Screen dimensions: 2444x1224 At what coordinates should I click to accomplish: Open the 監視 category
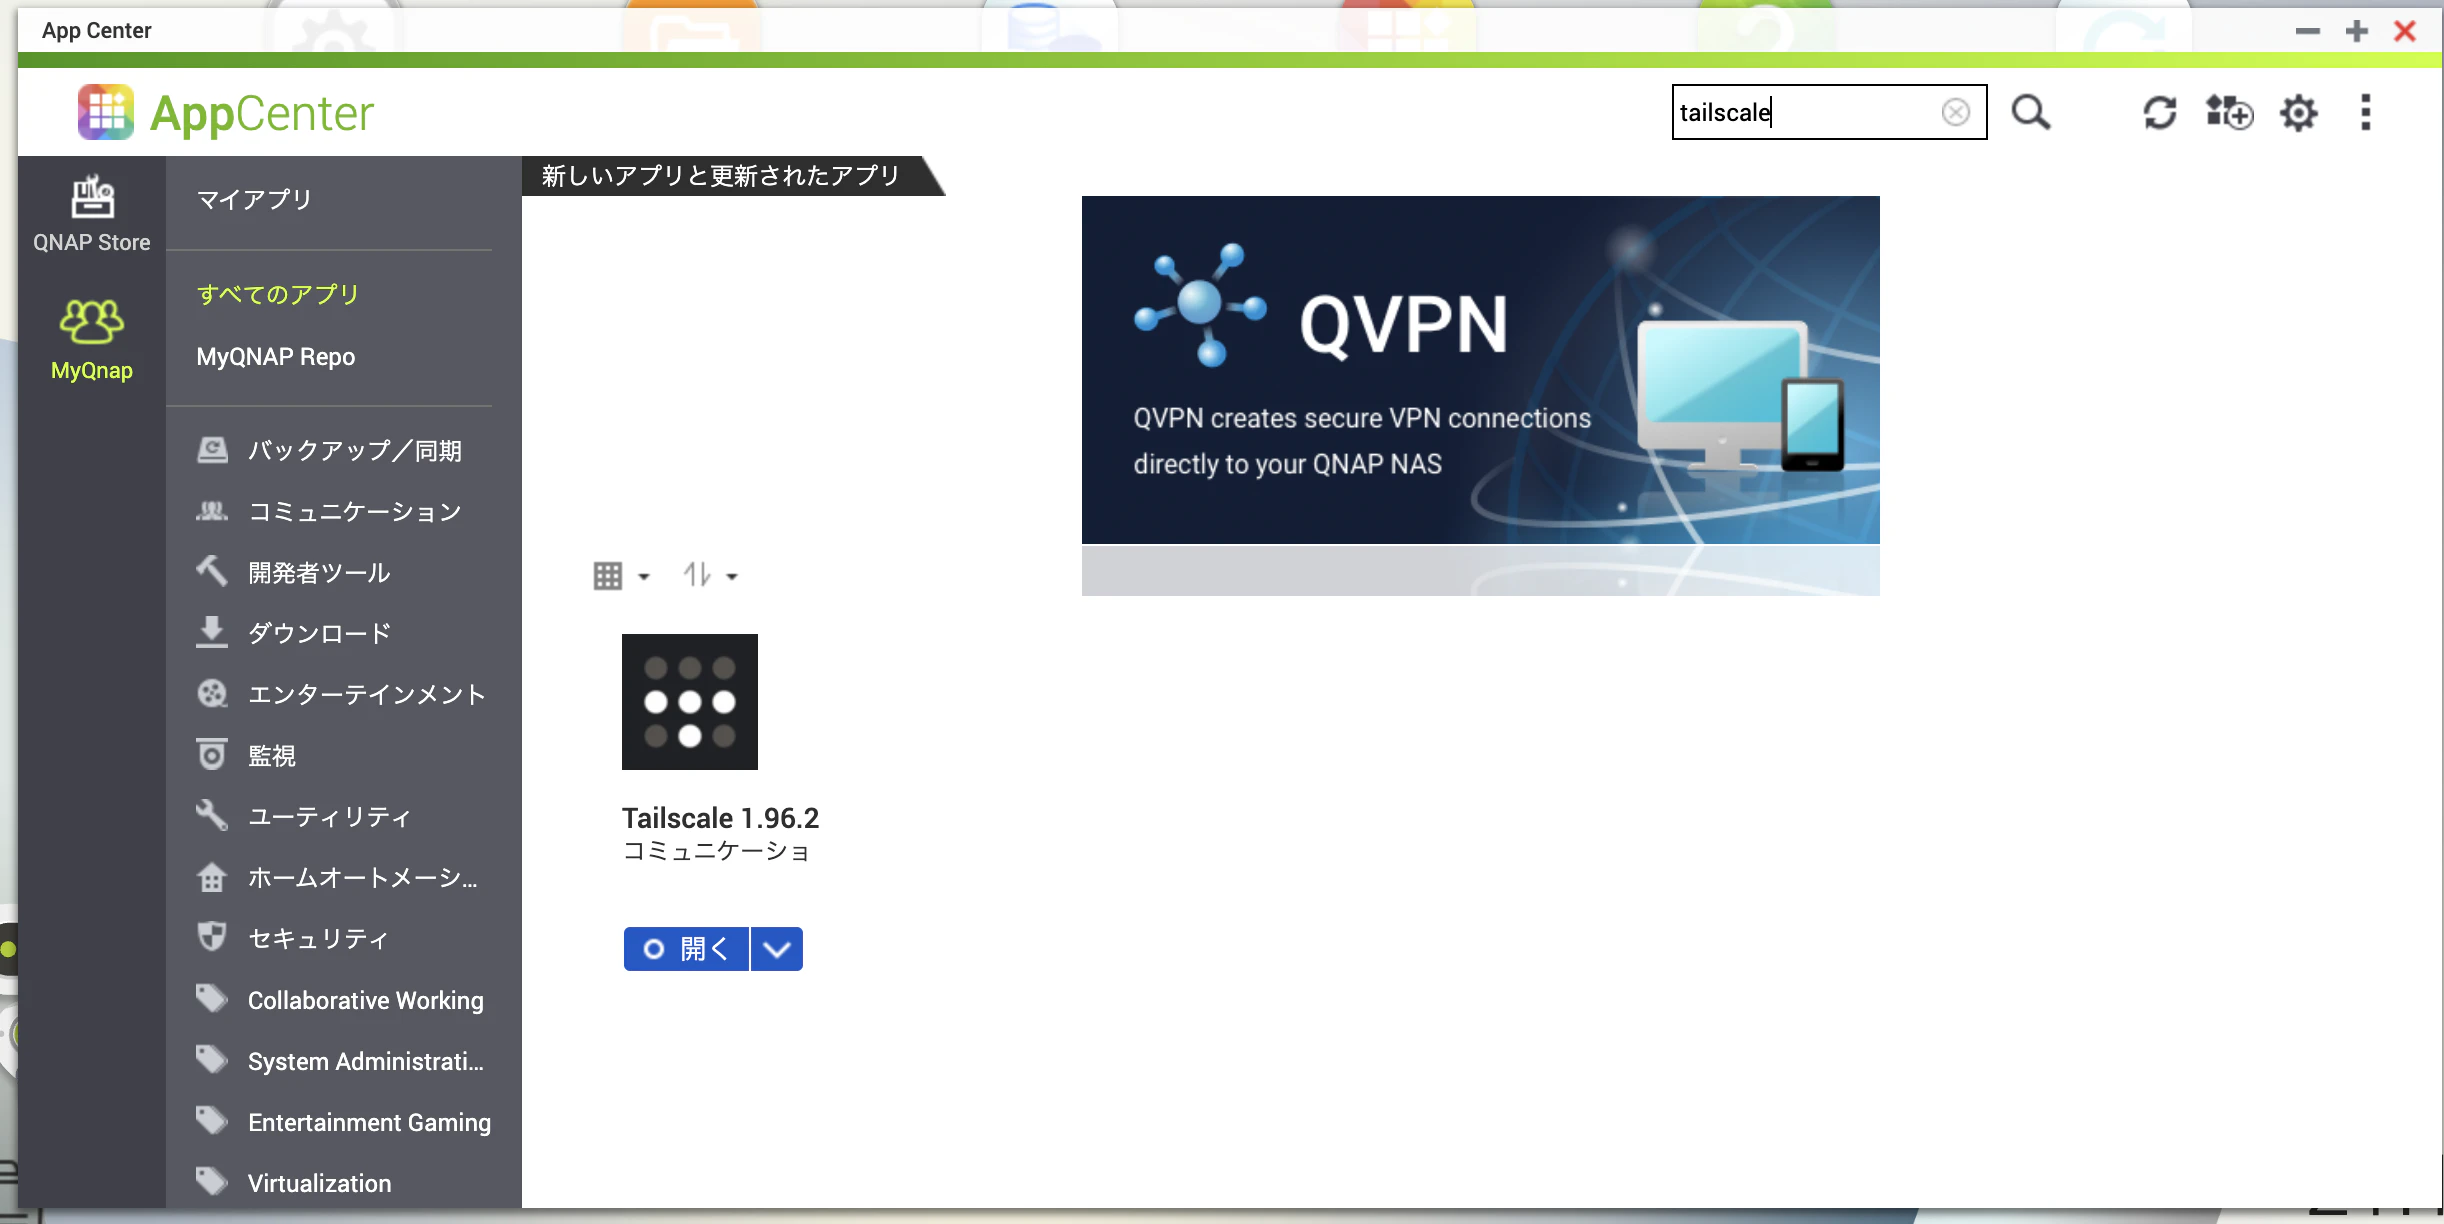tap(272, 756)
